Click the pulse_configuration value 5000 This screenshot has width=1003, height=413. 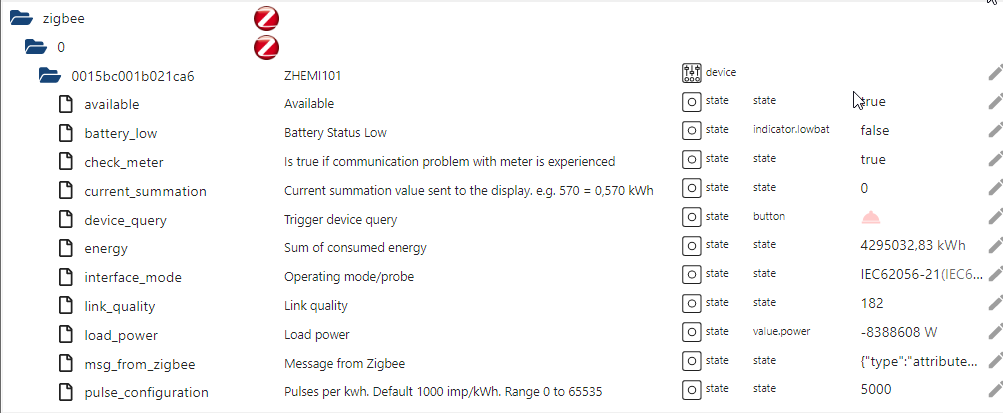875,390
